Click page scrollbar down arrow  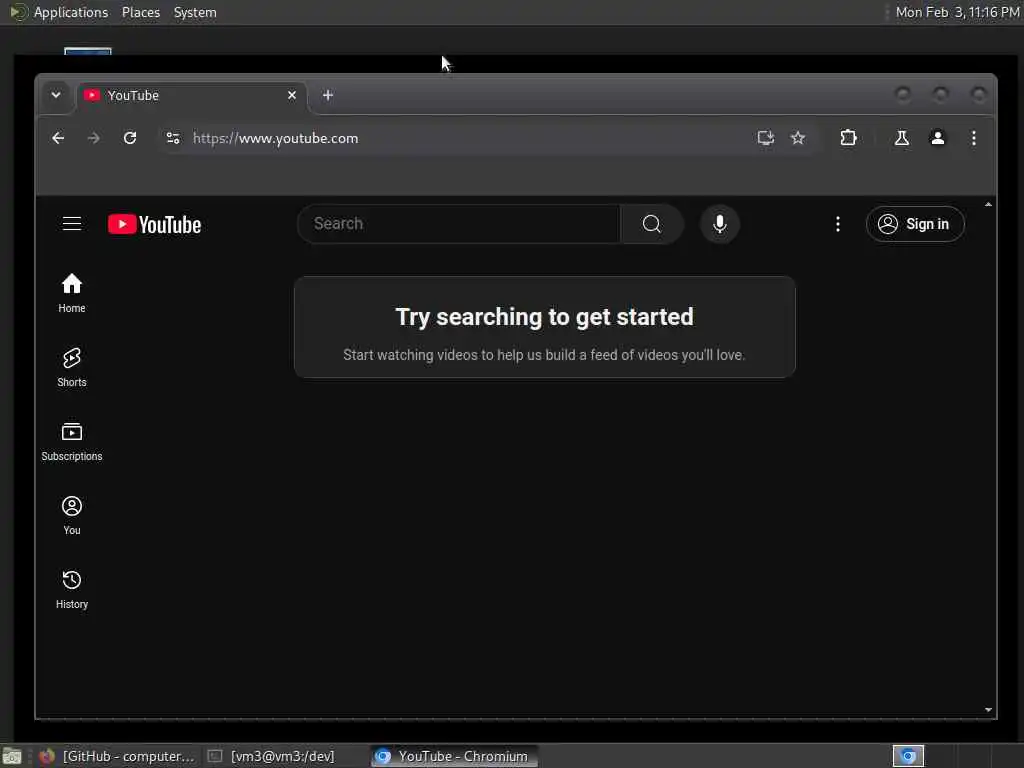tap(989, 710)
